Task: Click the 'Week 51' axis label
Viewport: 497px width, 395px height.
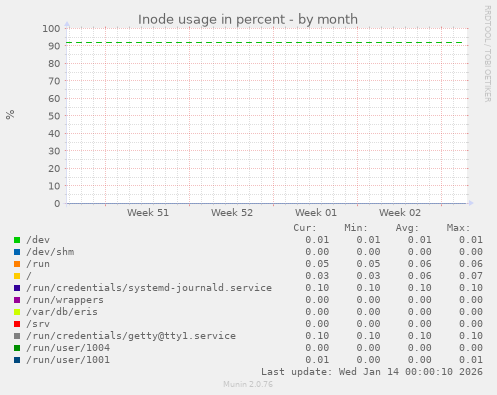Action: 148,213
